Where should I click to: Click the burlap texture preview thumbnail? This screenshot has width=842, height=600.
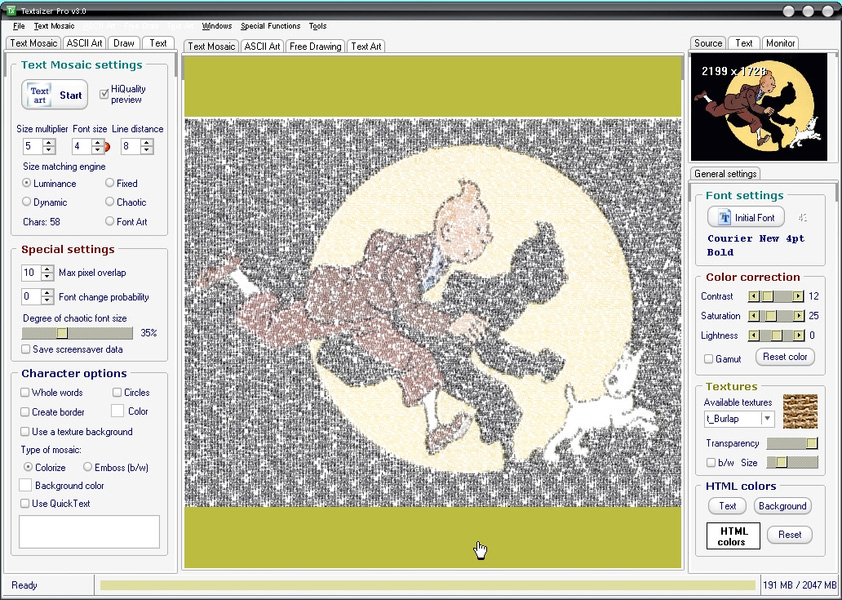(800, 410)
